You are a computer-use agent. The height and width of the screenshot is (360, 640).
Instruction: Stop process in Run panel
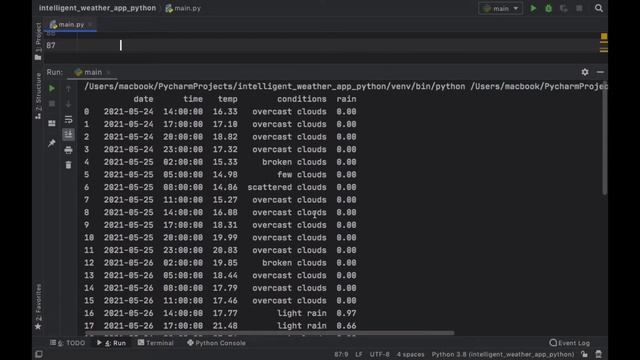pos(52,104)
